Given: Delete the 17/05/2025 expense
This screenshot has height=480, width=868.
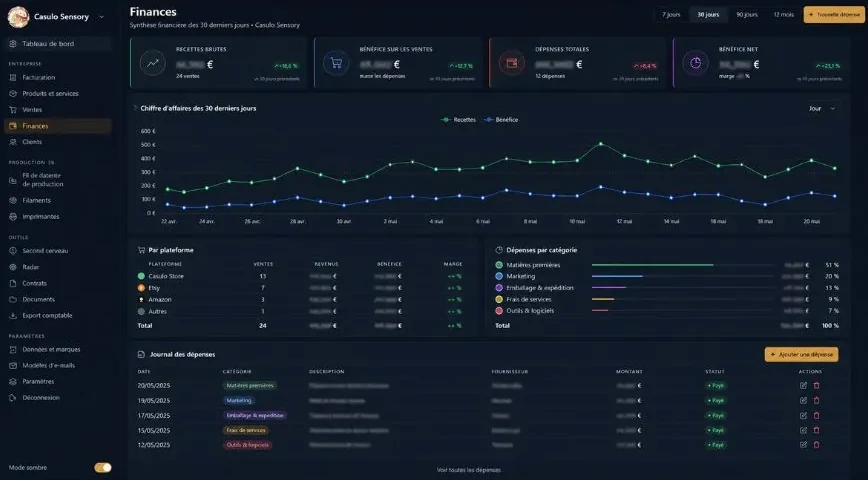Looking at the screenshot, I should (x=816, y=415).
